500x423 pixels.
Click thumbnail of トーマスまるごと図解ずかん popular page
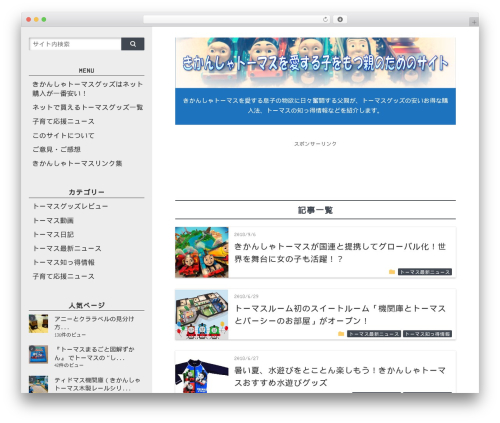tap(38, 354)
